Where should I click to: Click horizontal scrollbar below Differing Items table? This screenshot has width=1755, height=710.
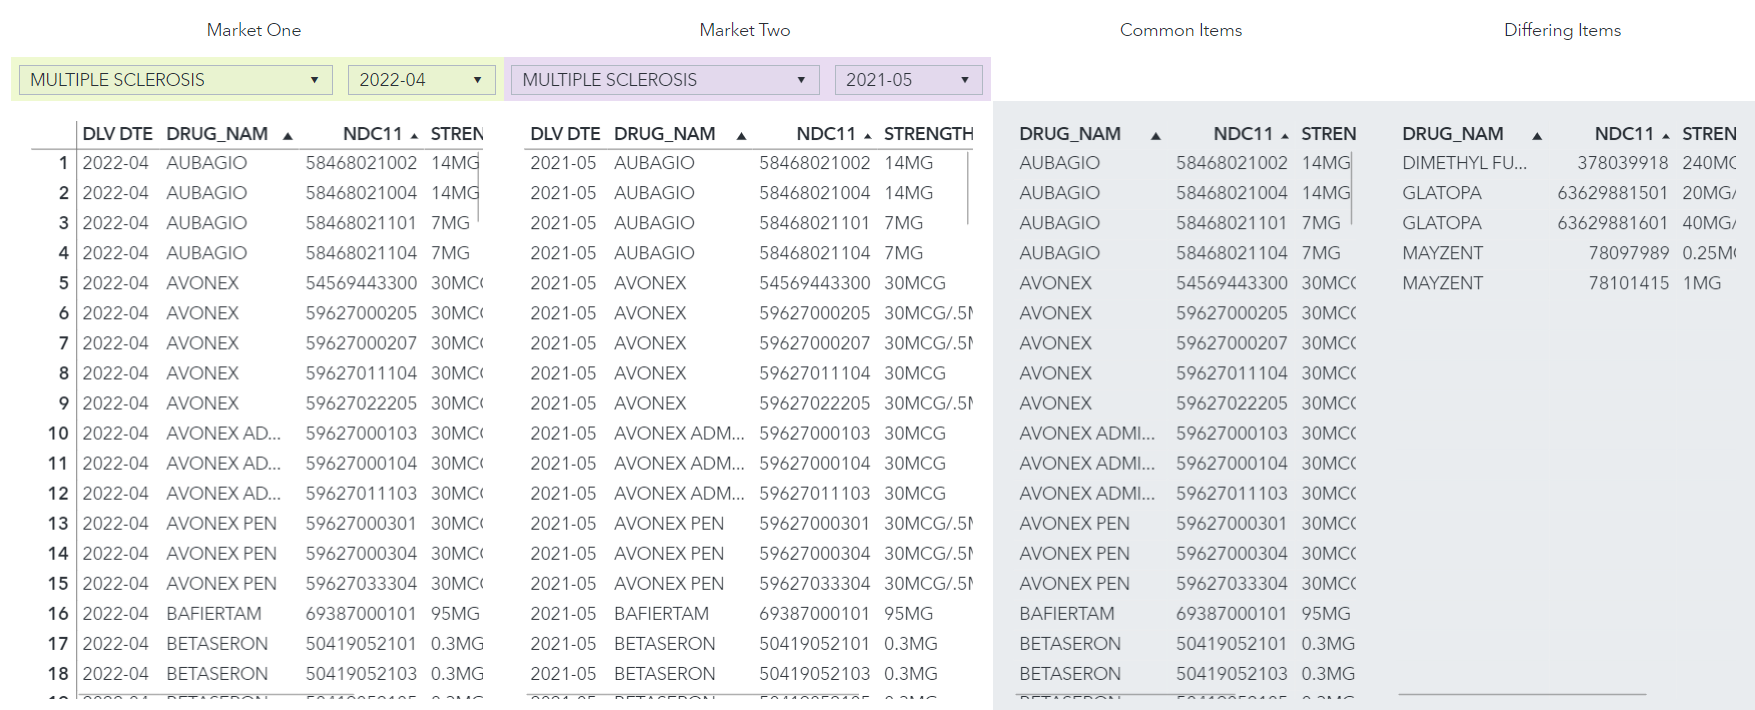click(1522, 694)
